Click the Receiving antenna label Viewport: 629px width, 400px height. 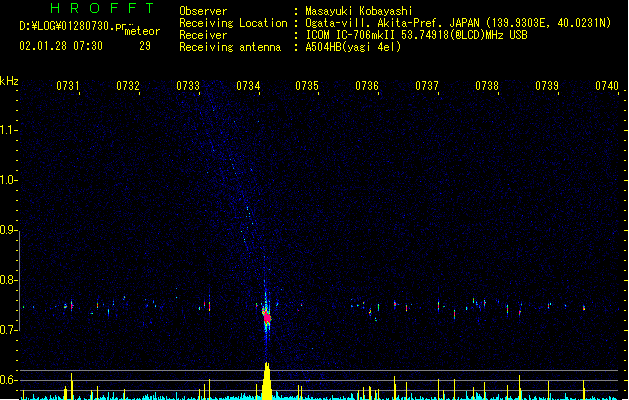(230, 47)
